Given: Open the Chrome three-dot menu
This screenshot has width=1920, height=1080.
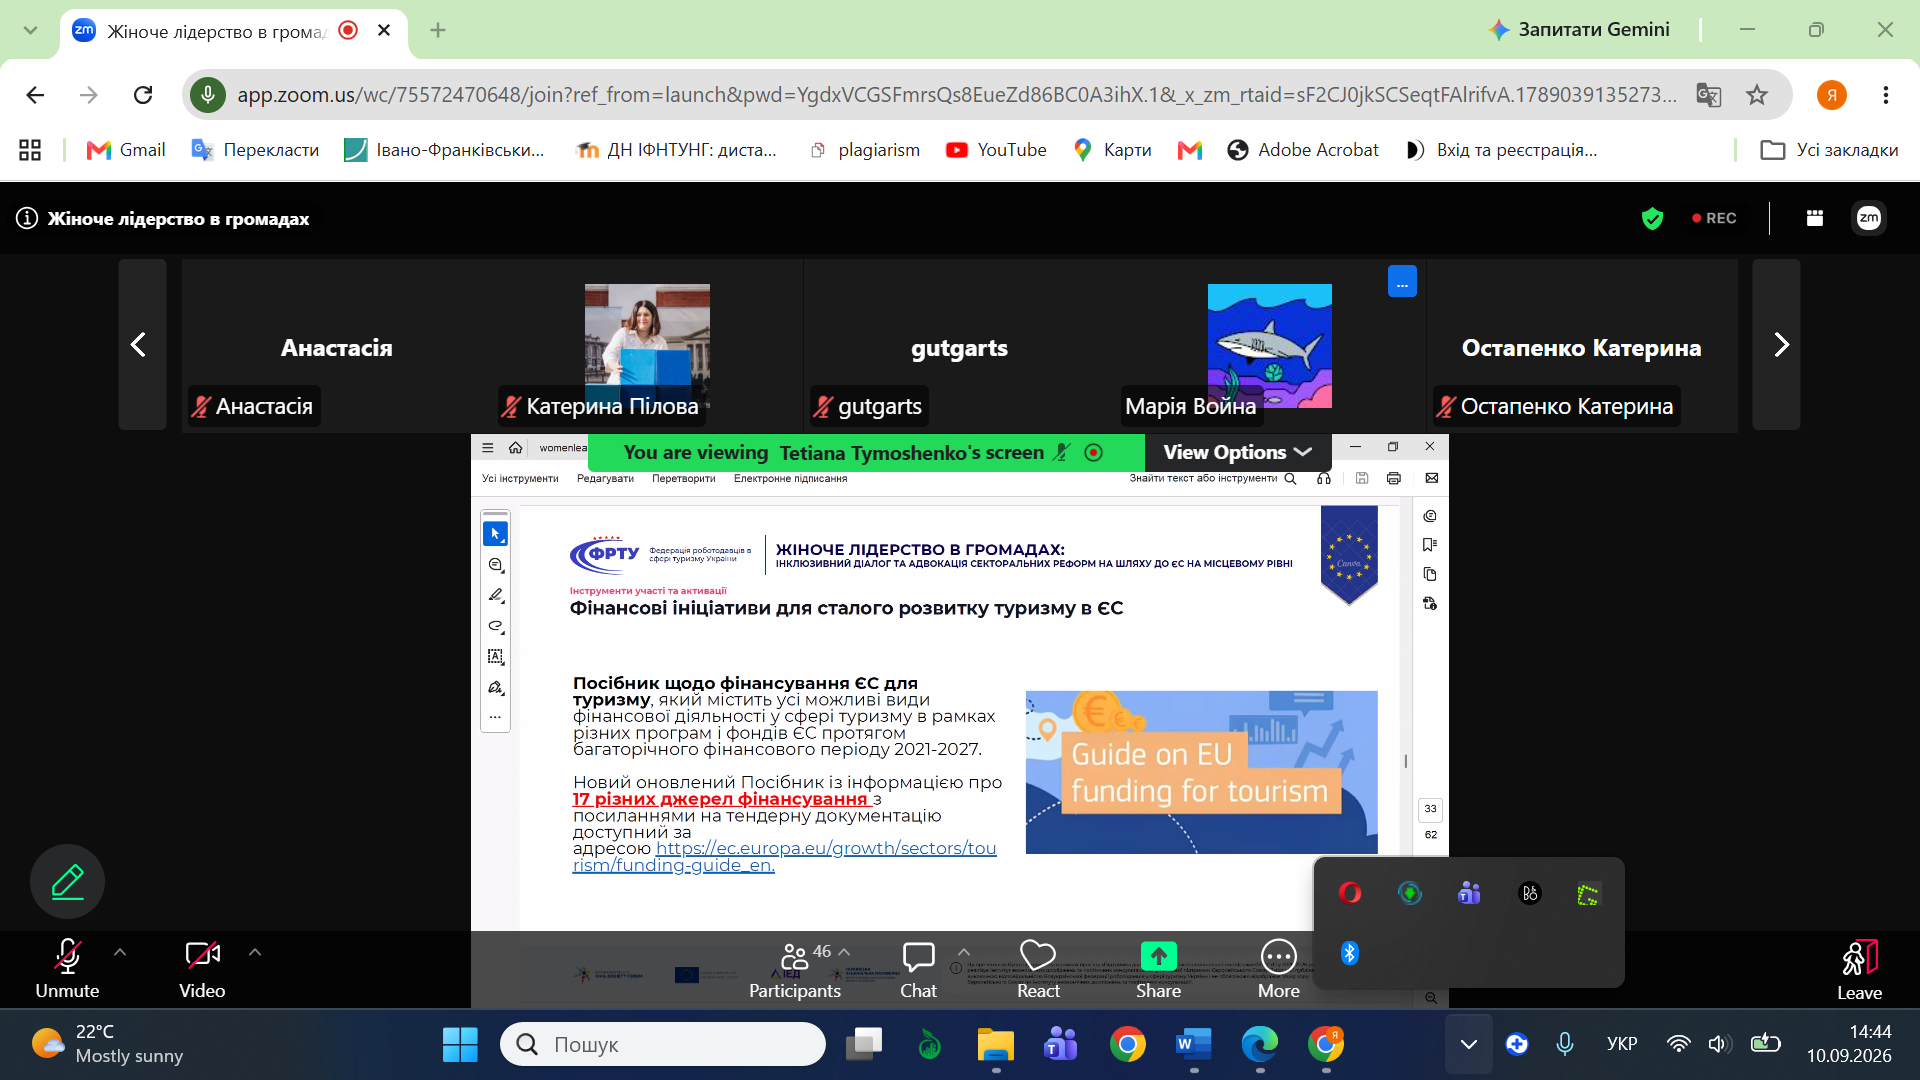Looking at the screenshot, I should (1885, 95).
